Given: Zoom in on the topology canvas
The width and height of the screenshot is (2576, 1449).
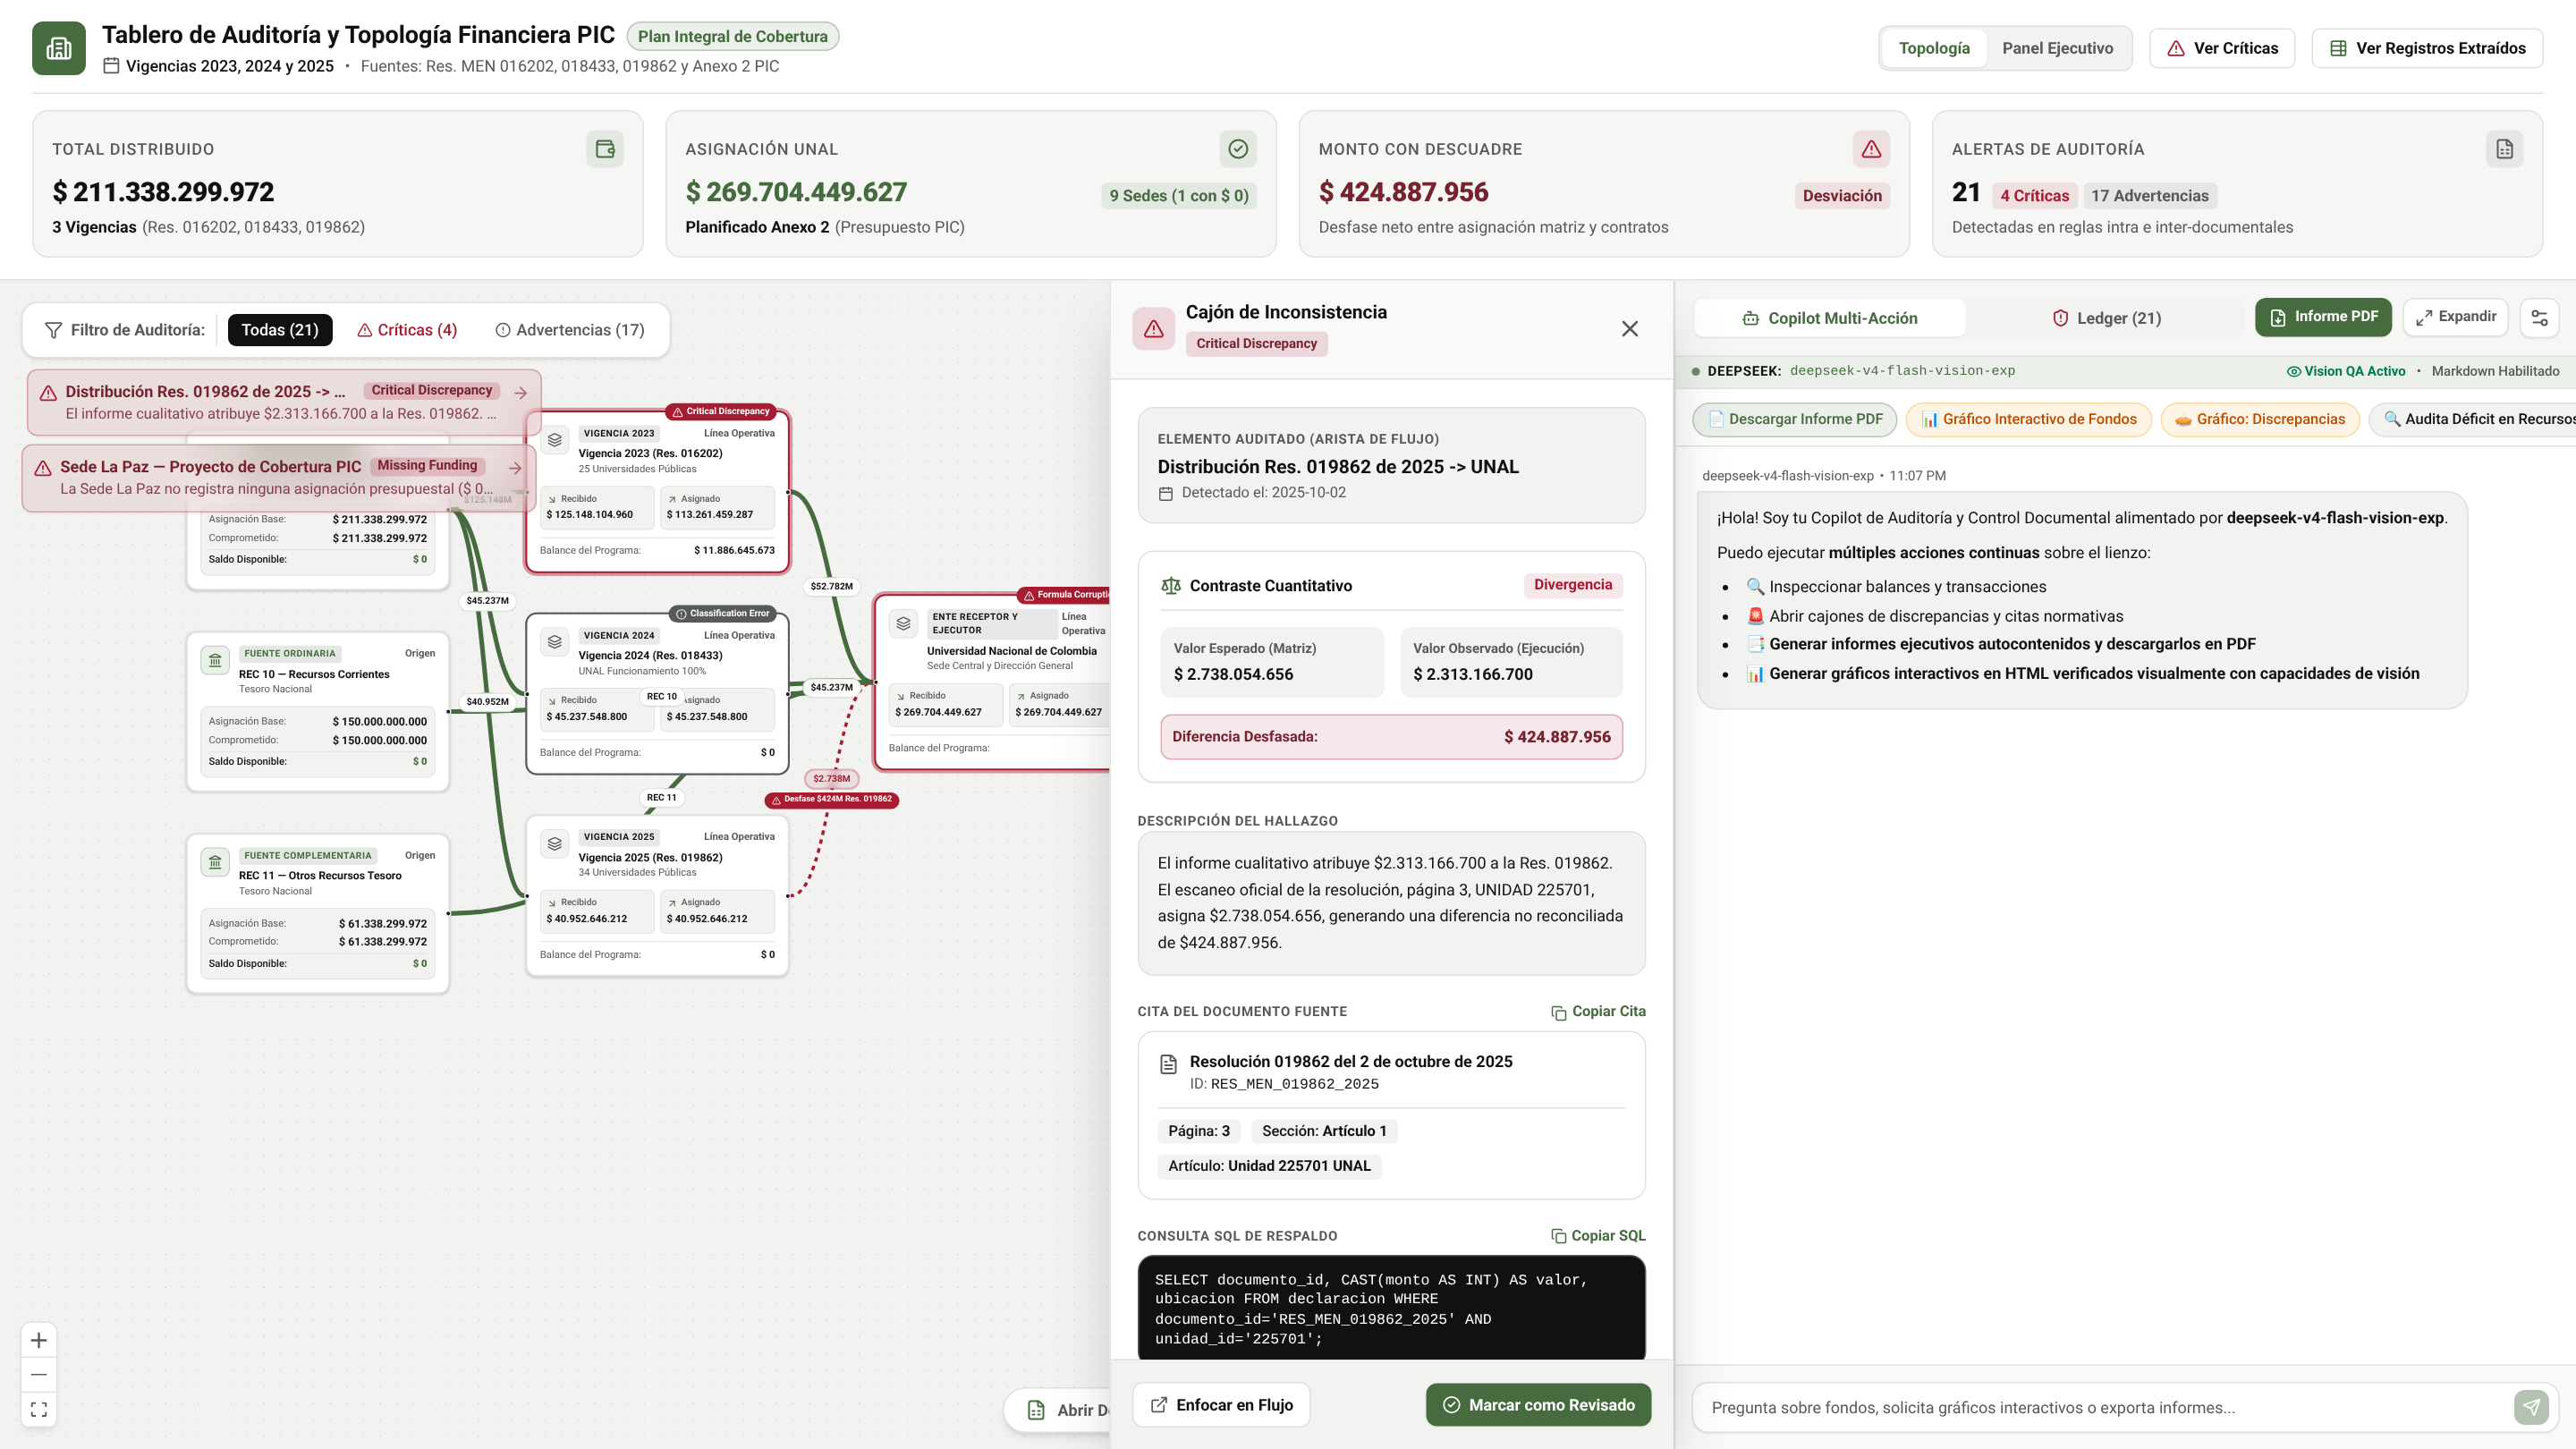Looking at the screenshot, I should click(x=39, y=1340).
